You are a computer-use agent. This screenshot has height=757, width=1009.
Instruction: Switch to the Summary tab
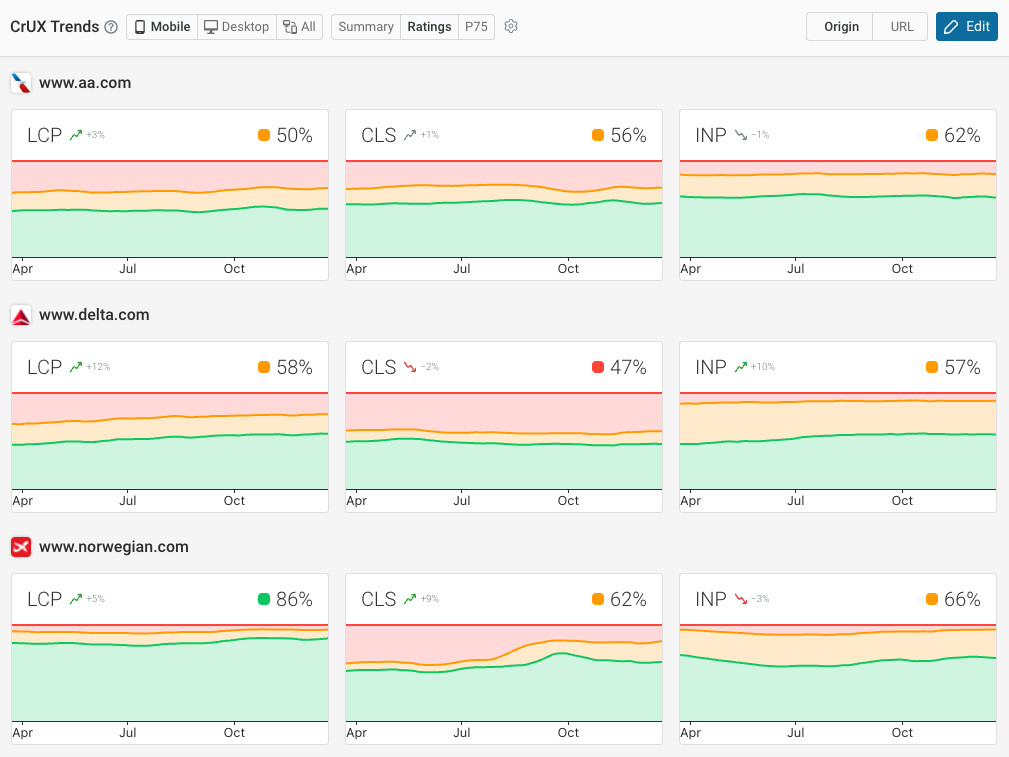point(365,27)
